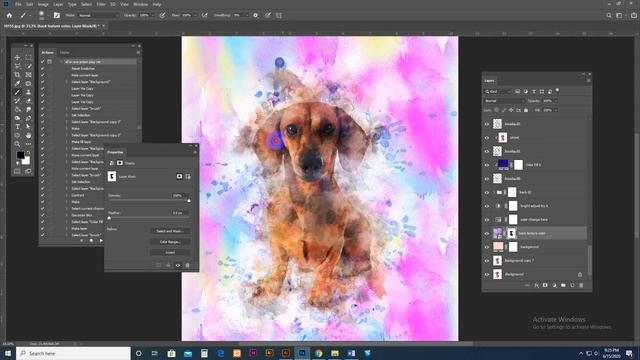The image size is (640, 360).
Task: Open the Windows Start menu
Action: [8, 353]
